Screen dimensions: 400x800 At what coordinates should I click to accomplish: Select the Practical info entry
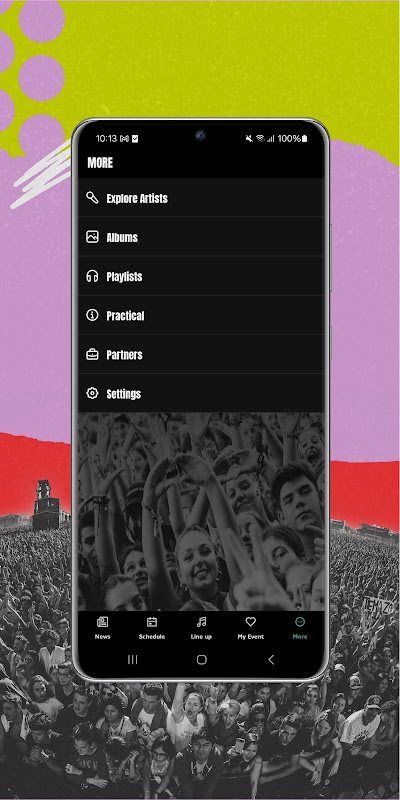click(x=201, y=315)
